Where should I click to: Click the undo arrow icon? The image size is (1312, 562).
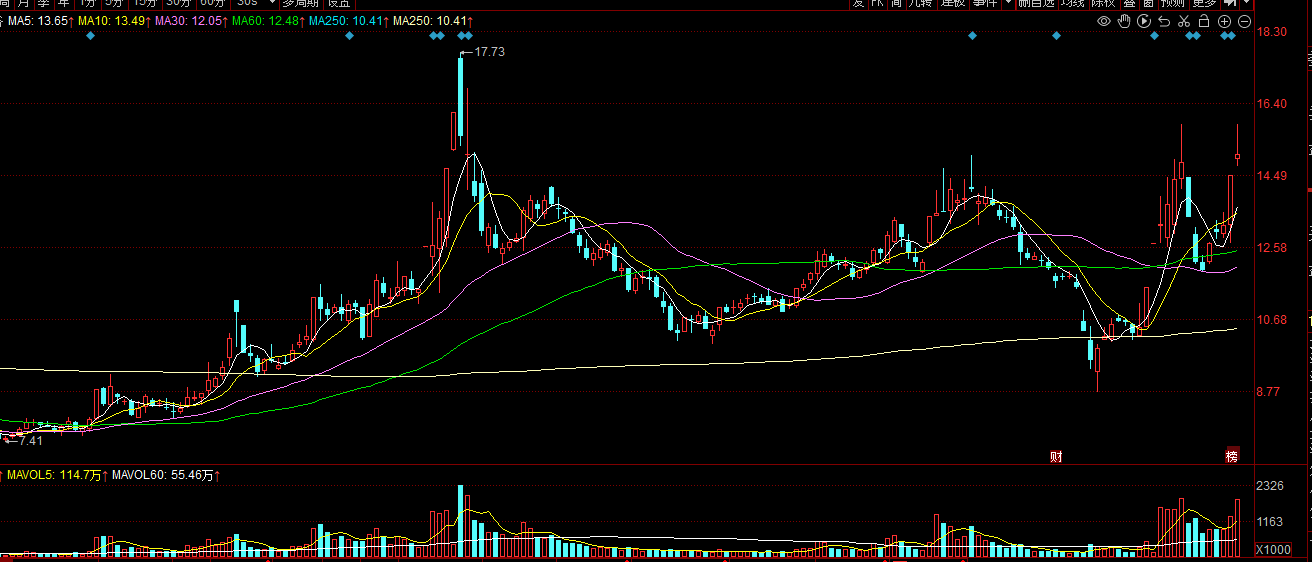(x=1165, y=21)
